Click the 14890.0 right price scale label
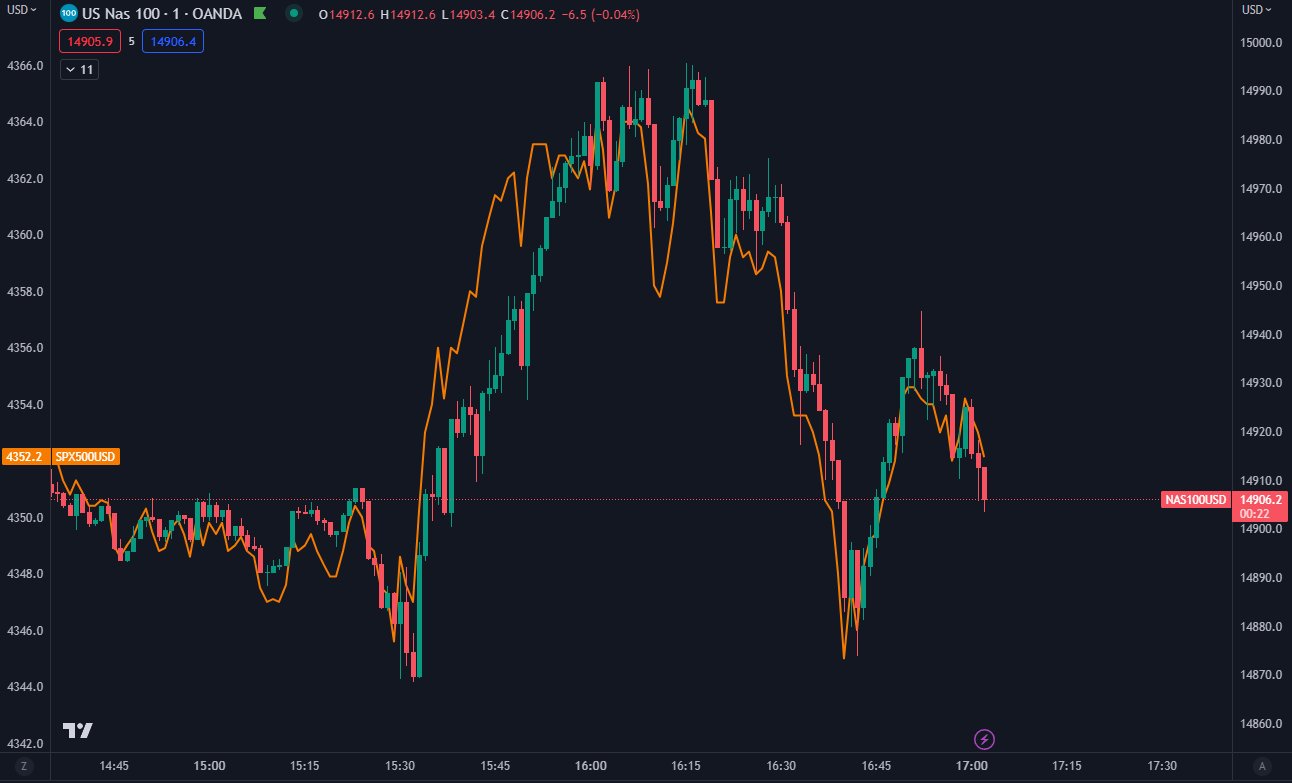The image size is (1292, 783). [1261, 578]
